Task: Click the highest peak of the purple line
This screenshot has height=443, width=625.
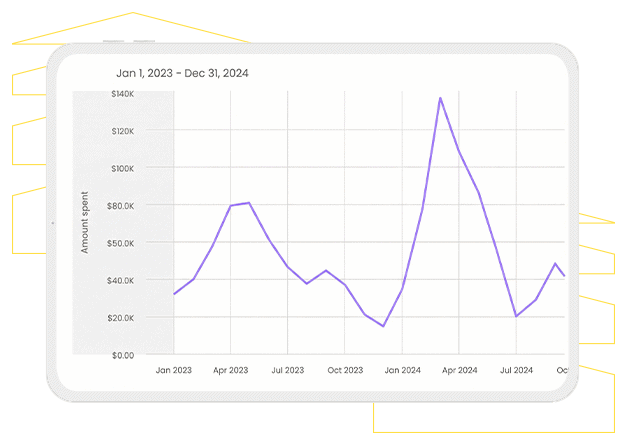Action: click(440, 98)
